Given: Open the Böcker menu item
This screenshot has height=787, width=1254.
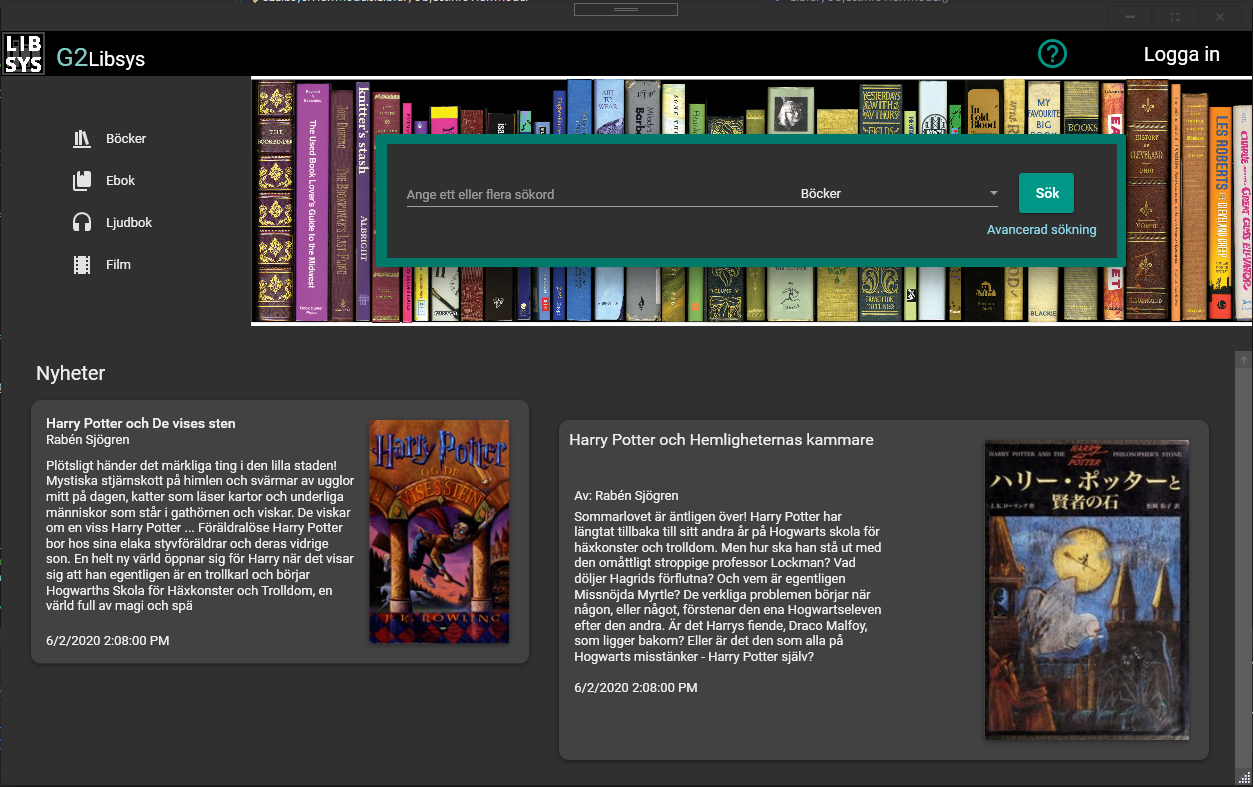Looking at the screenshot, I should (x=126, y=139).
